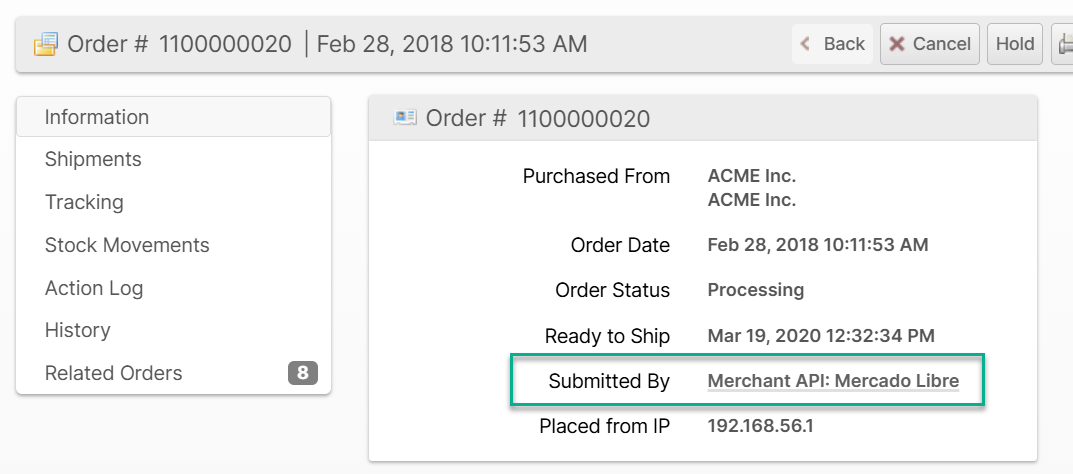Click the Processing order status value
The height and width of the screenshot is (474, 1073).
755,290
